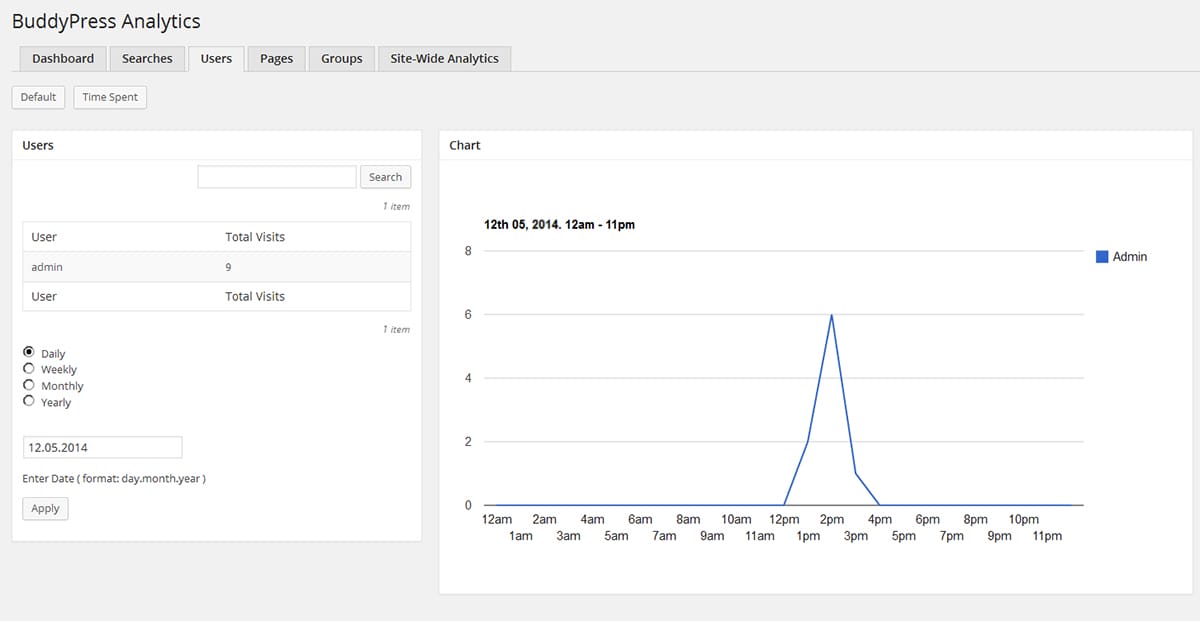Choose the Weekly radio option
The image size is (1200, 621).
click(x=29, y=369)
